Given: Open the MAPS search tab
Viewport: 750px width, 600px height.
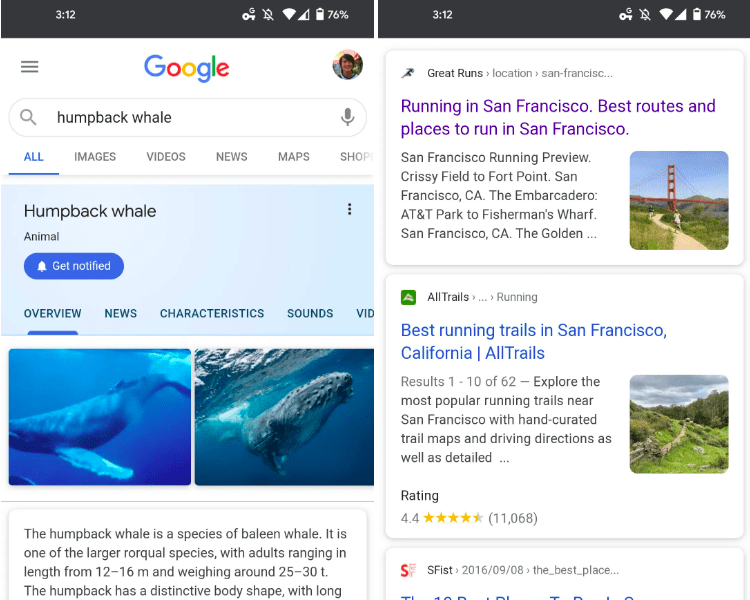Looking at the screenshot, I should pyautogui.click(x=293, y=157).
